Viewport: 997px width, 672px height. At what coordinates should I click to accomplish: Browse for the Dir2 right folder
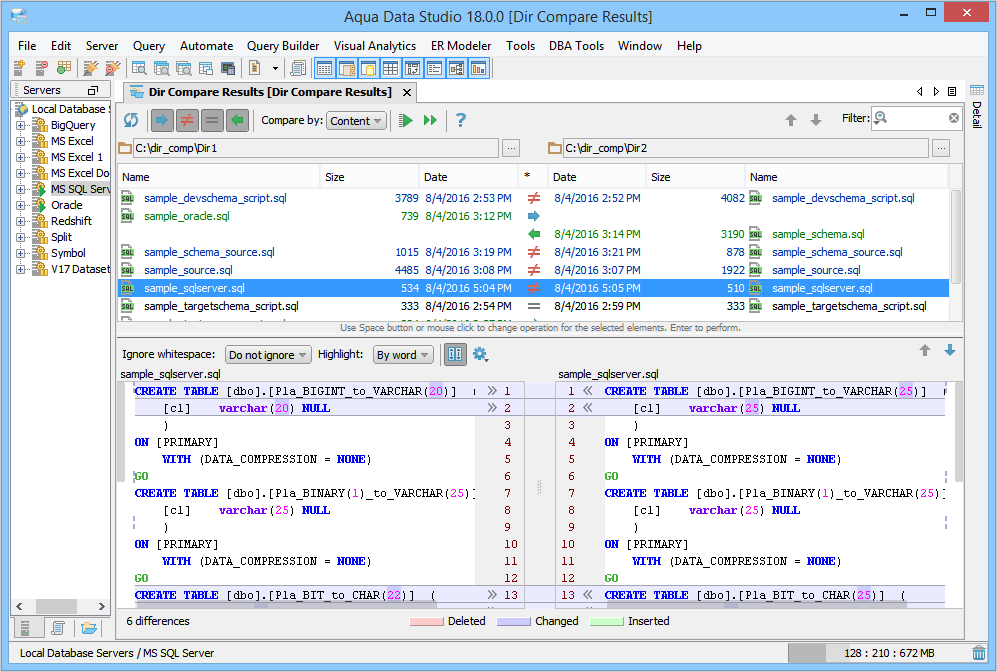pos(941,148)
